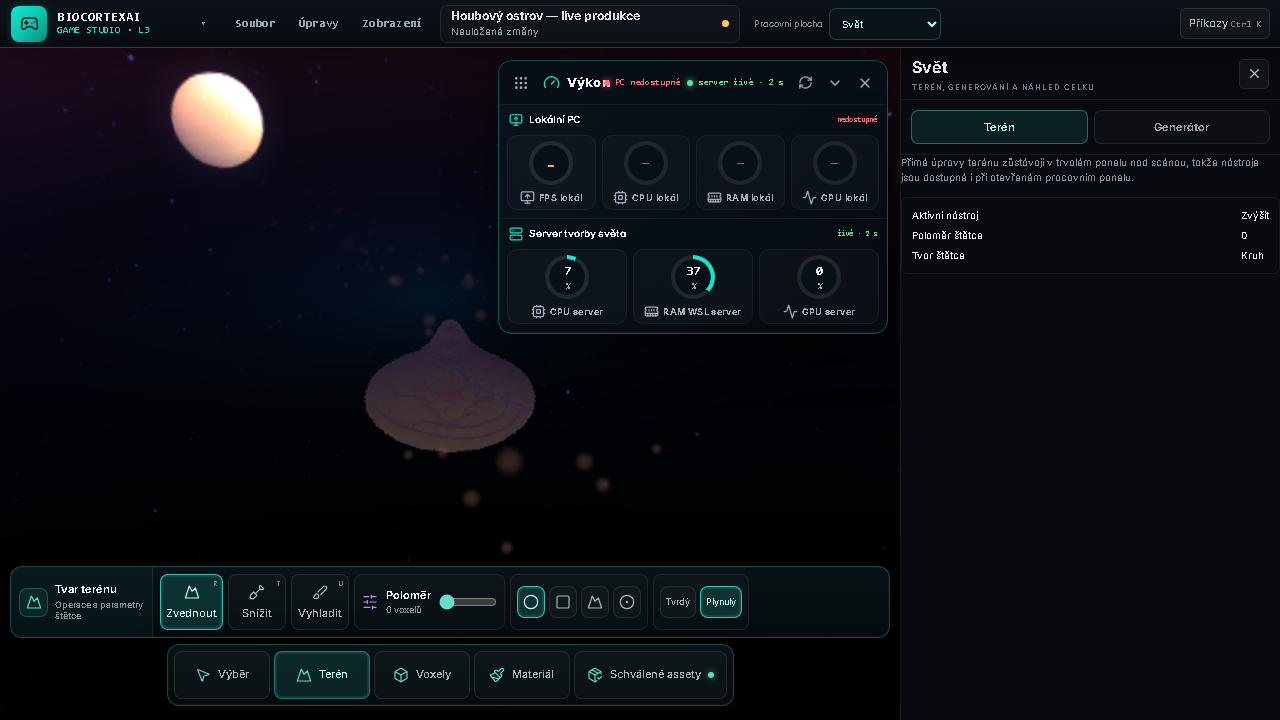
Task: Select the RAM WSL server gauge card
Action: tap(693, 286)
